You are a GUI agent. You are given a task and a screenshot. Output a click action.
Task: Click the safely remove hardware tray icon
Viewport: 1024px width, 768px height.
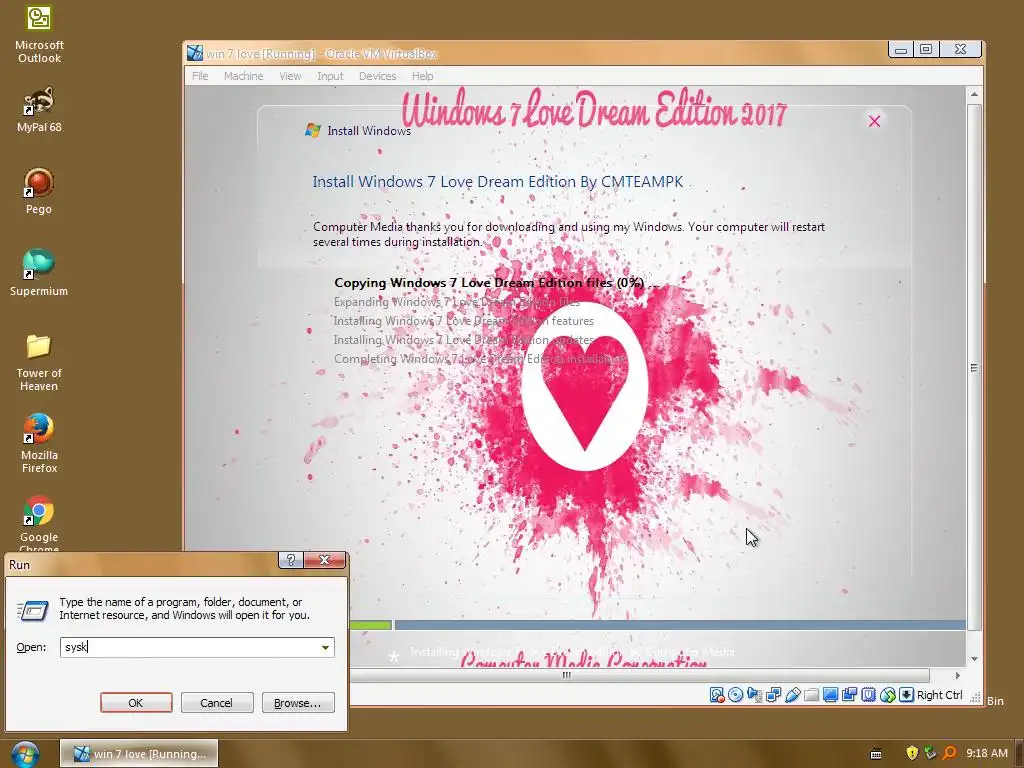[931, 753]
